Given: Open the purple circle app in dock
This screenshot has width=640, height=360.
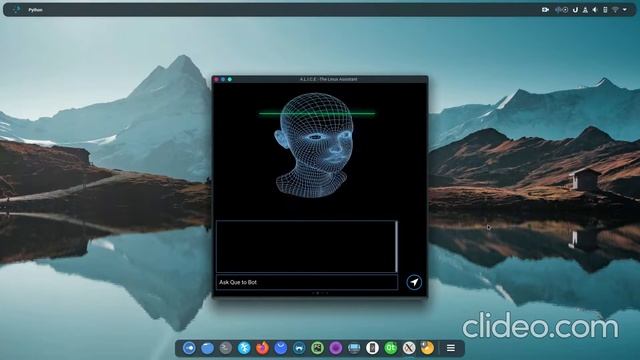Looking at the screenshot, I should pos(336,348).
